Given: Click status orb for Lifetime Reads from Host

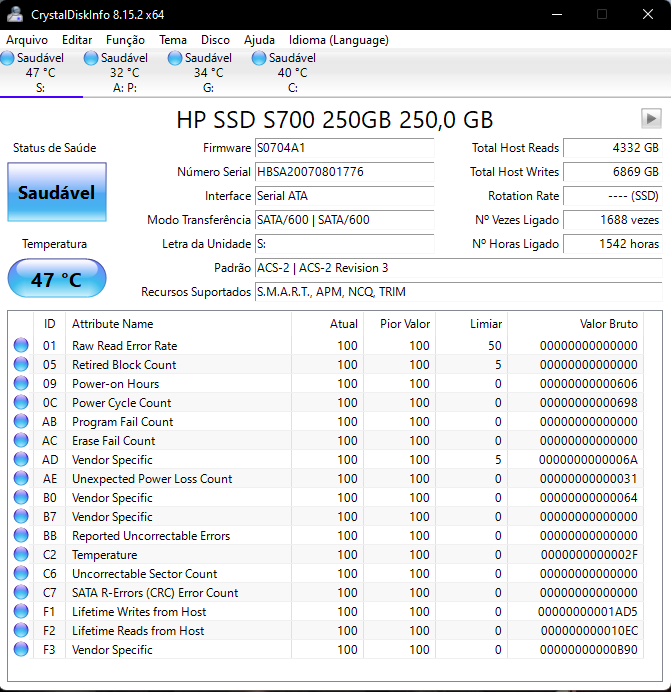Looking at the screenshot, I should click(21, 630).
